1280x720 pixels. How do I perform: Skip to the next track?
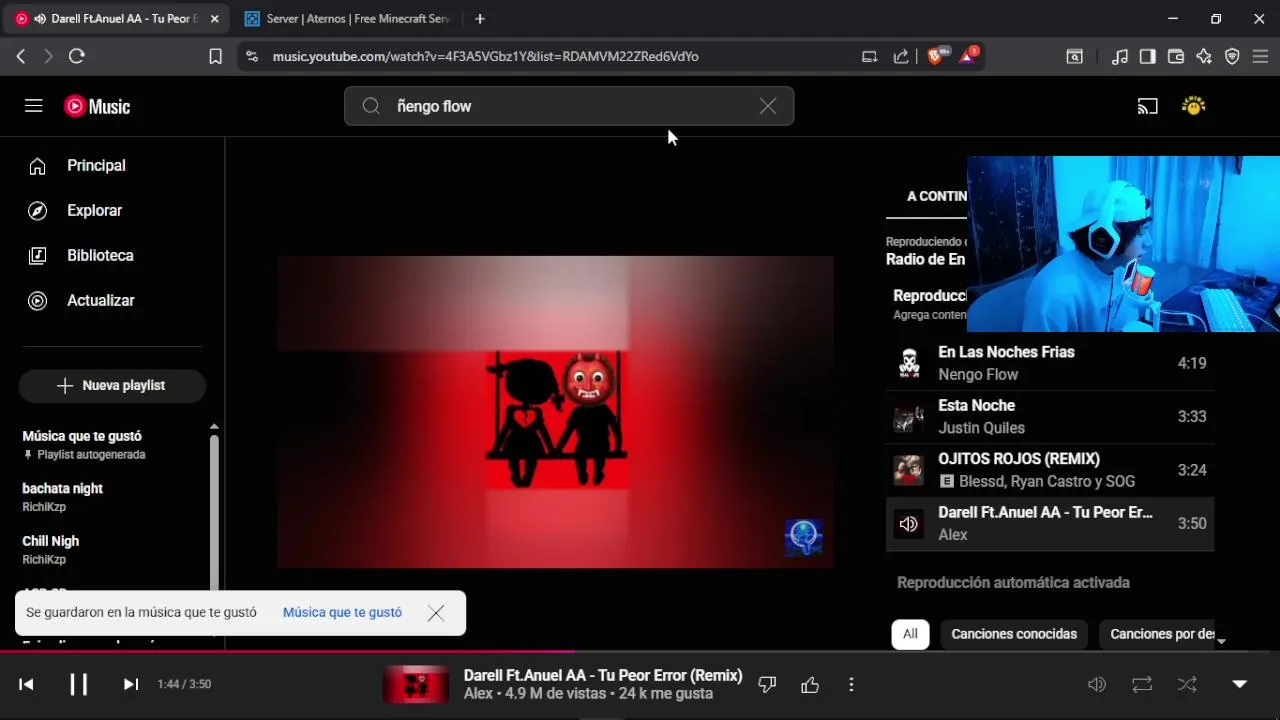(130, 684)
